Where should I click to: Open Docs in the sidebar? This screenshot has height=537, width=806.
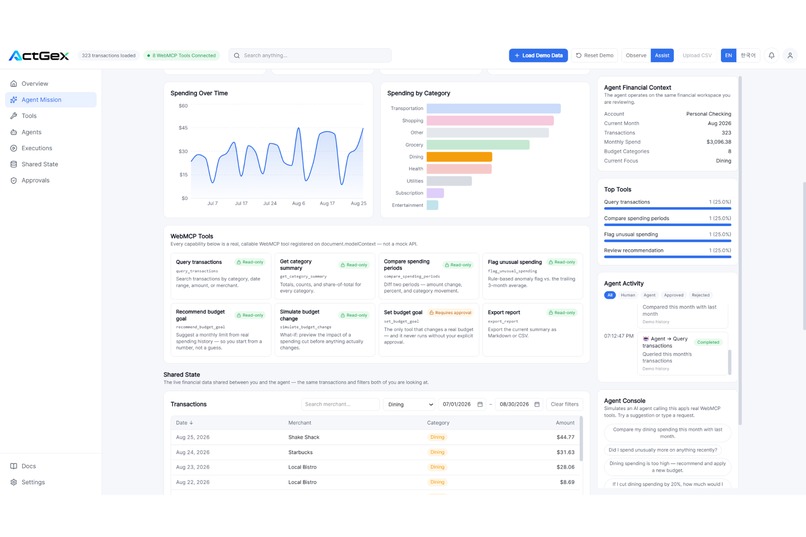51,466
